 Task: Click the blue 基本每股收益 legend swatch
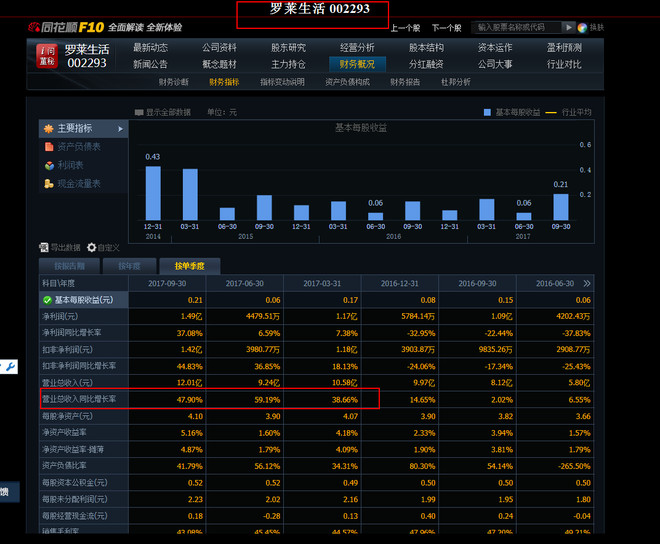click(487, 112)
